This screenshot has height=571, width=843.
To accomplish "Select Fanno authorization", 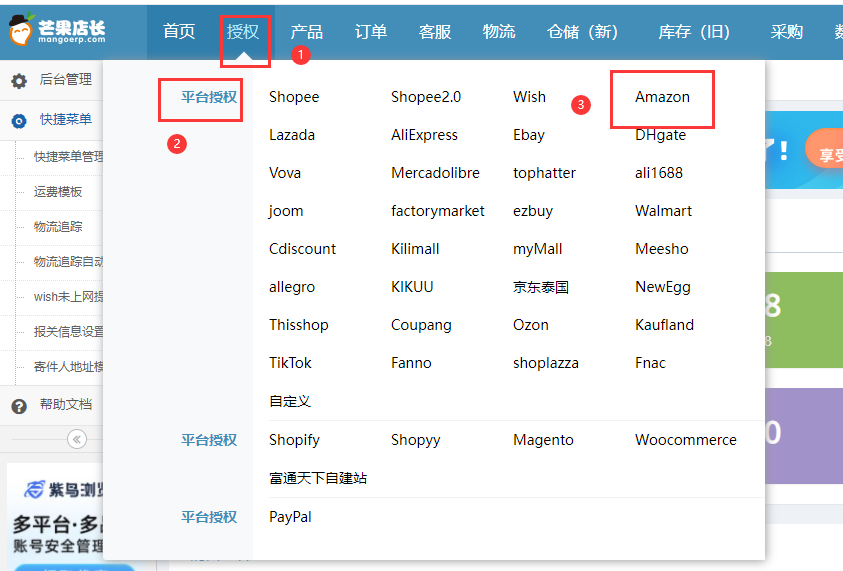I will click(x=411, y=363).
